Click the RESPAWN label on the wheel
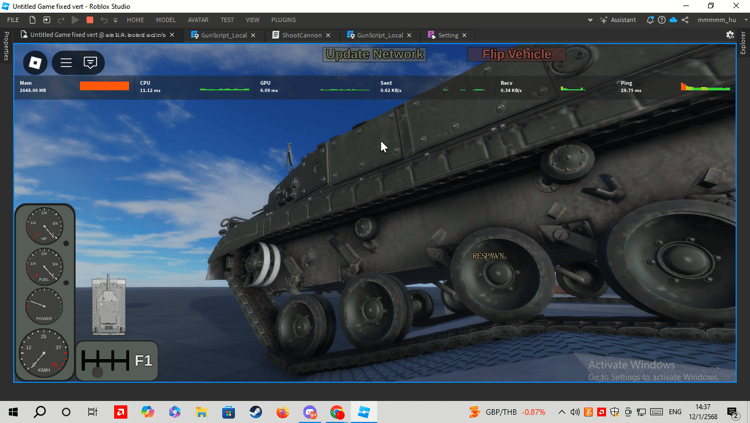Viewport: 750px width, 423px height. coord(489,256)
